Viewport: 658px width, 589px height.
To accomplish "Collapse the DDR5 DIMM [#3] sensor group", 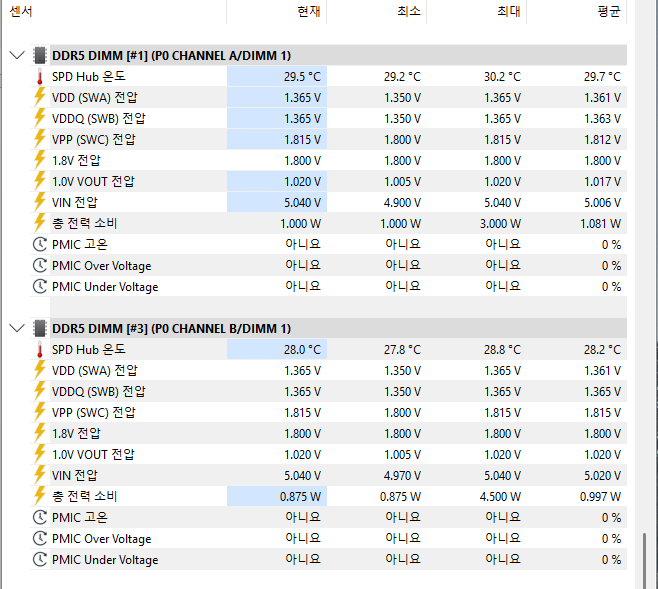I will pyautogui.click(x=16, y=328).
